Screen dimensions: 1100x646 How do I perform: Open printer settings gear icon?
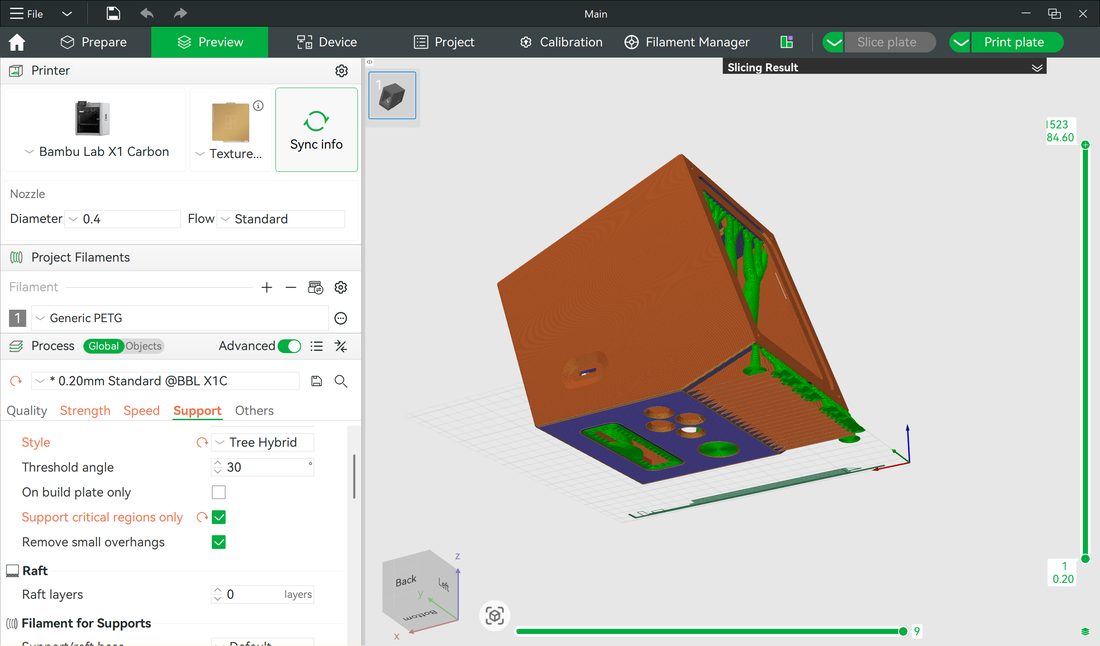342,71
